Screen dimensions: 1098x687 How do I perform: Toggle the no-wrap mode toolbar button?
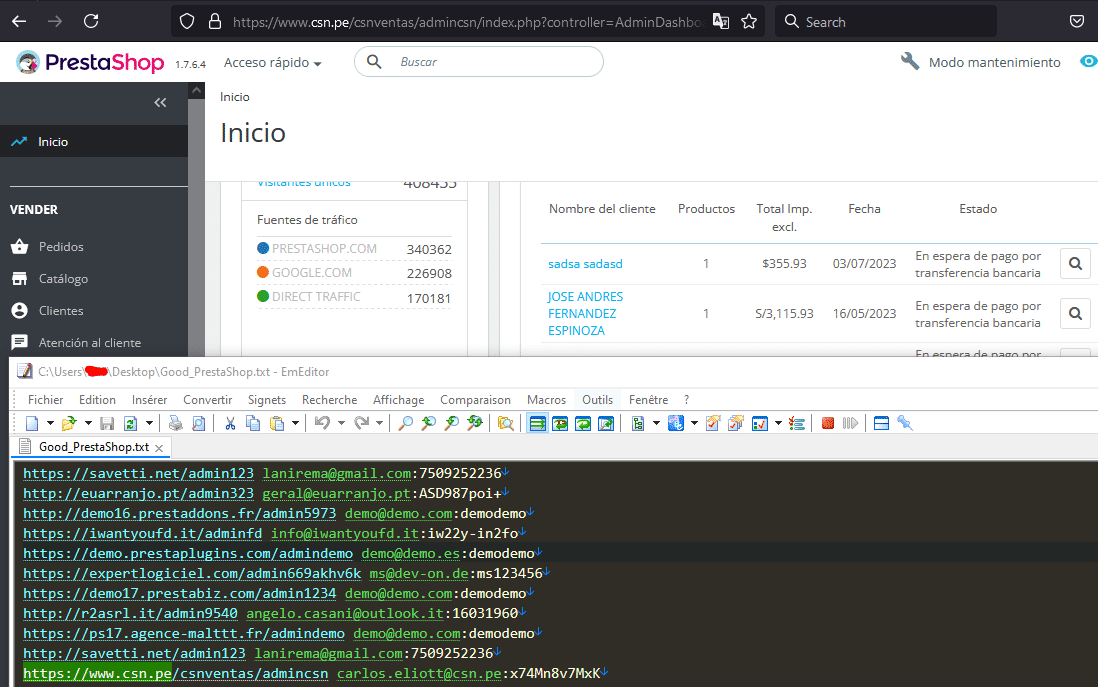click(538, 423)
